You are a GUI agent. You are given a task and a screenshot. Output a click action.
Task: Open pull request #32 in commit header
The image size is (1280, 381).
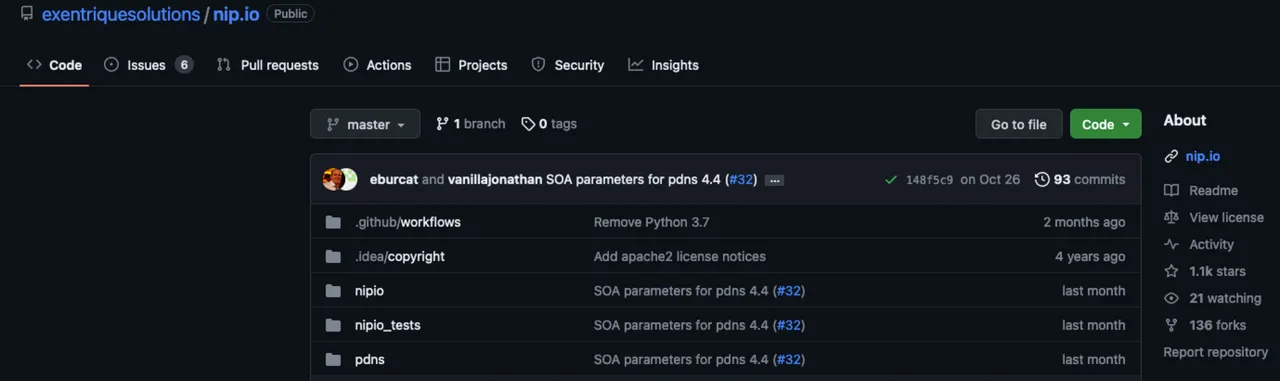(741, 180)
